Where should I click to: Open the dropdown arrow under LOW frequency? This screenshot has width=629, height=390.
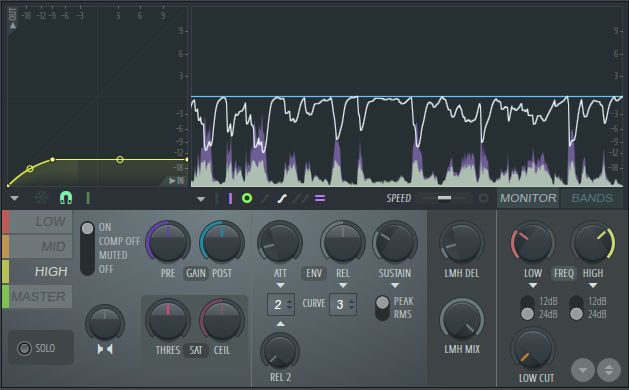533,285
